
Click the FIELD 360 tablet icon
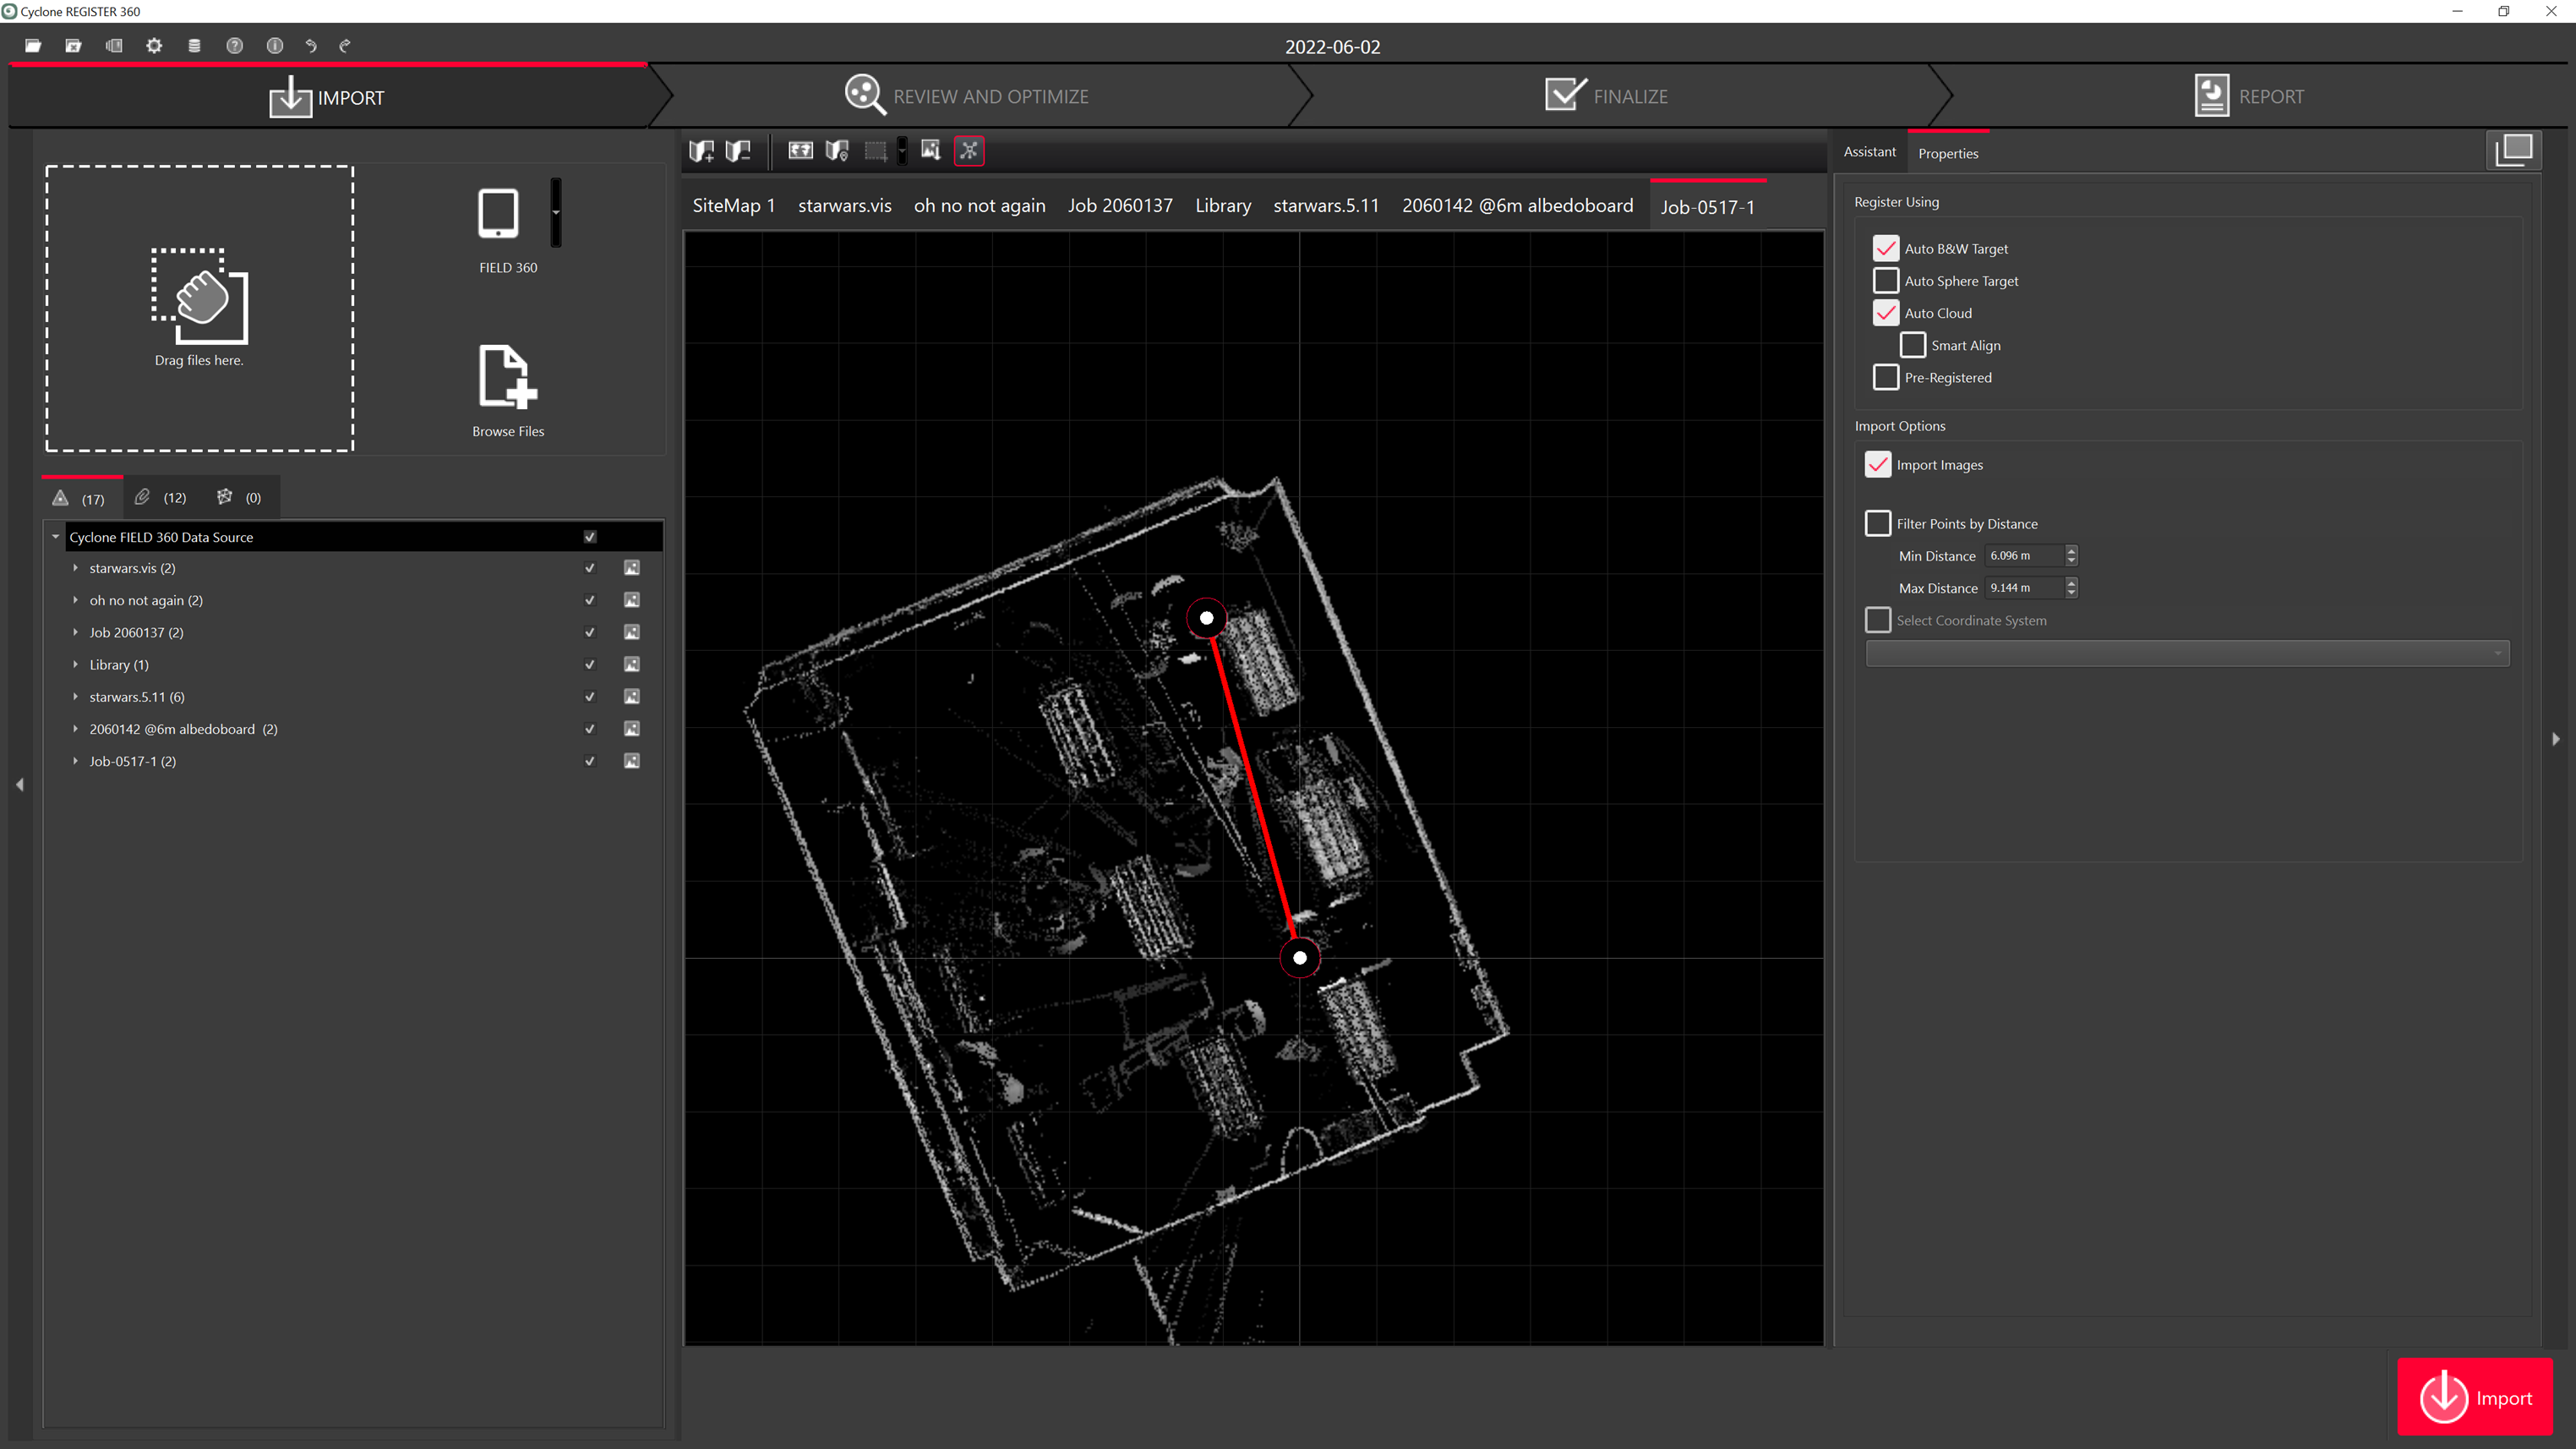pyautogui.click(x=498, y=213)
